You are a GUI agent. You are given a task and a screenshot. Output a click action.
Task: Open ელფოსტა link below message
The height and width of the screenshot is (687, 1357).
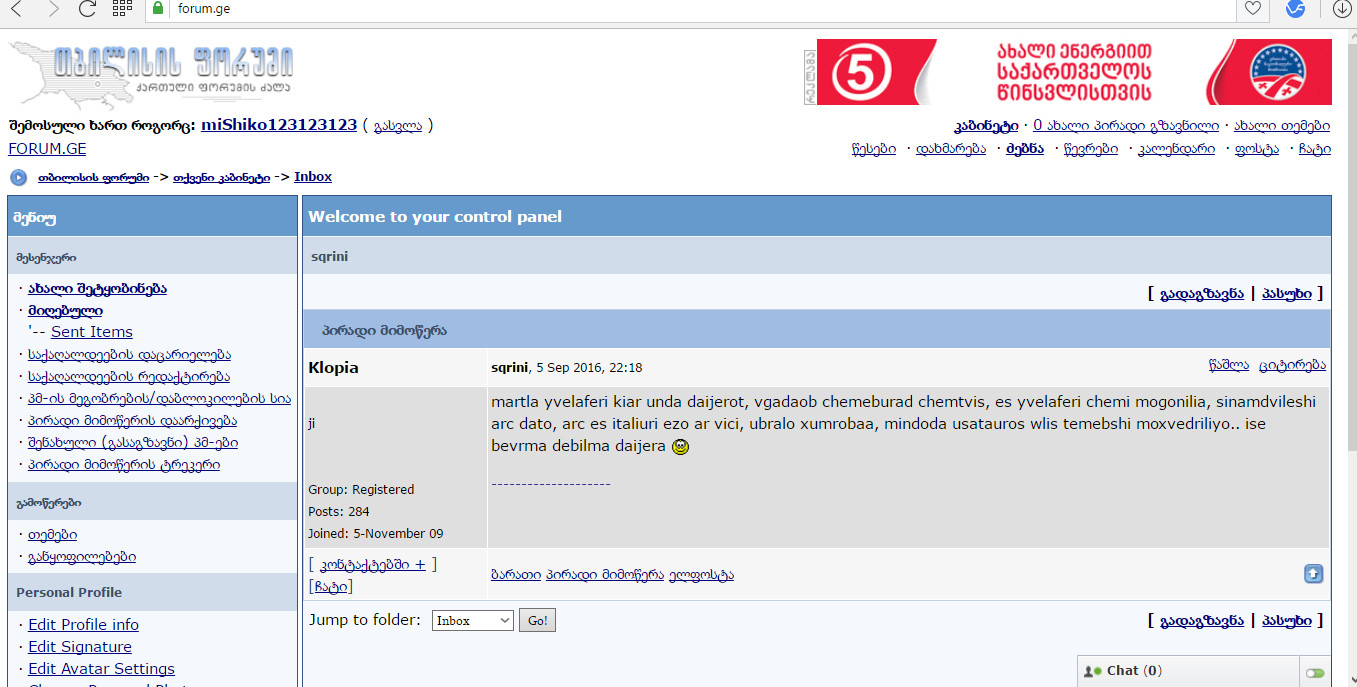(701, 574)
